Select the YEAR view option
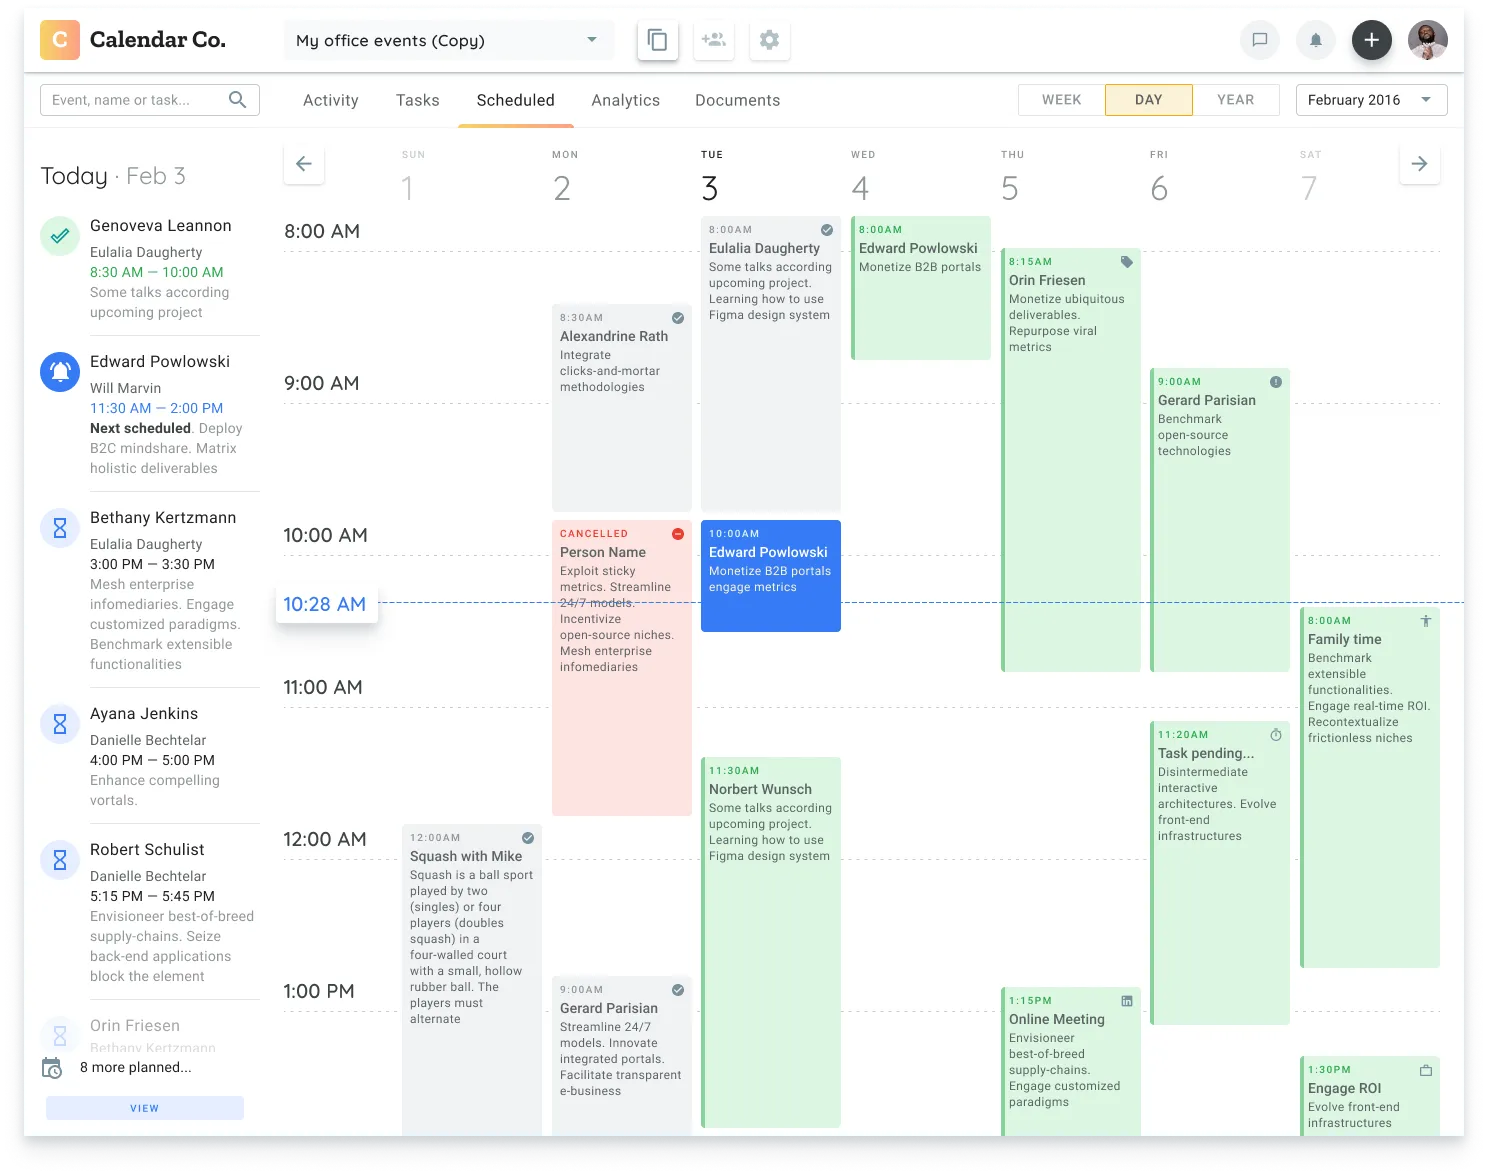Viewport: 1488px width, 1176px height. pyautogui.click(x=1236, y=99)
